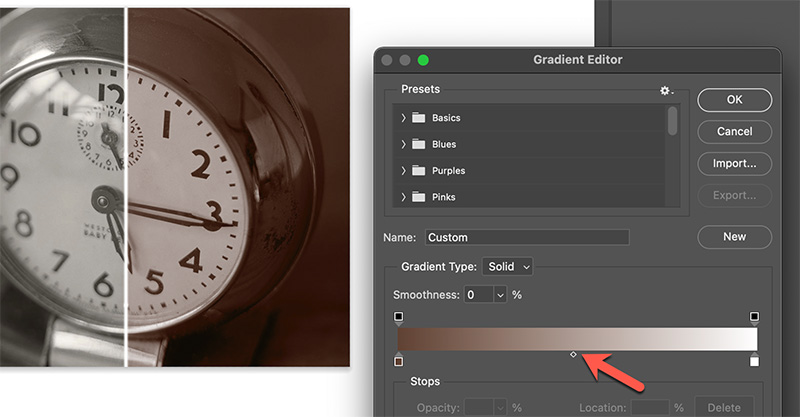This screenshot has height=417, width=800.
Task: Select the Pinks folder icon
Action: pos(418,197)
